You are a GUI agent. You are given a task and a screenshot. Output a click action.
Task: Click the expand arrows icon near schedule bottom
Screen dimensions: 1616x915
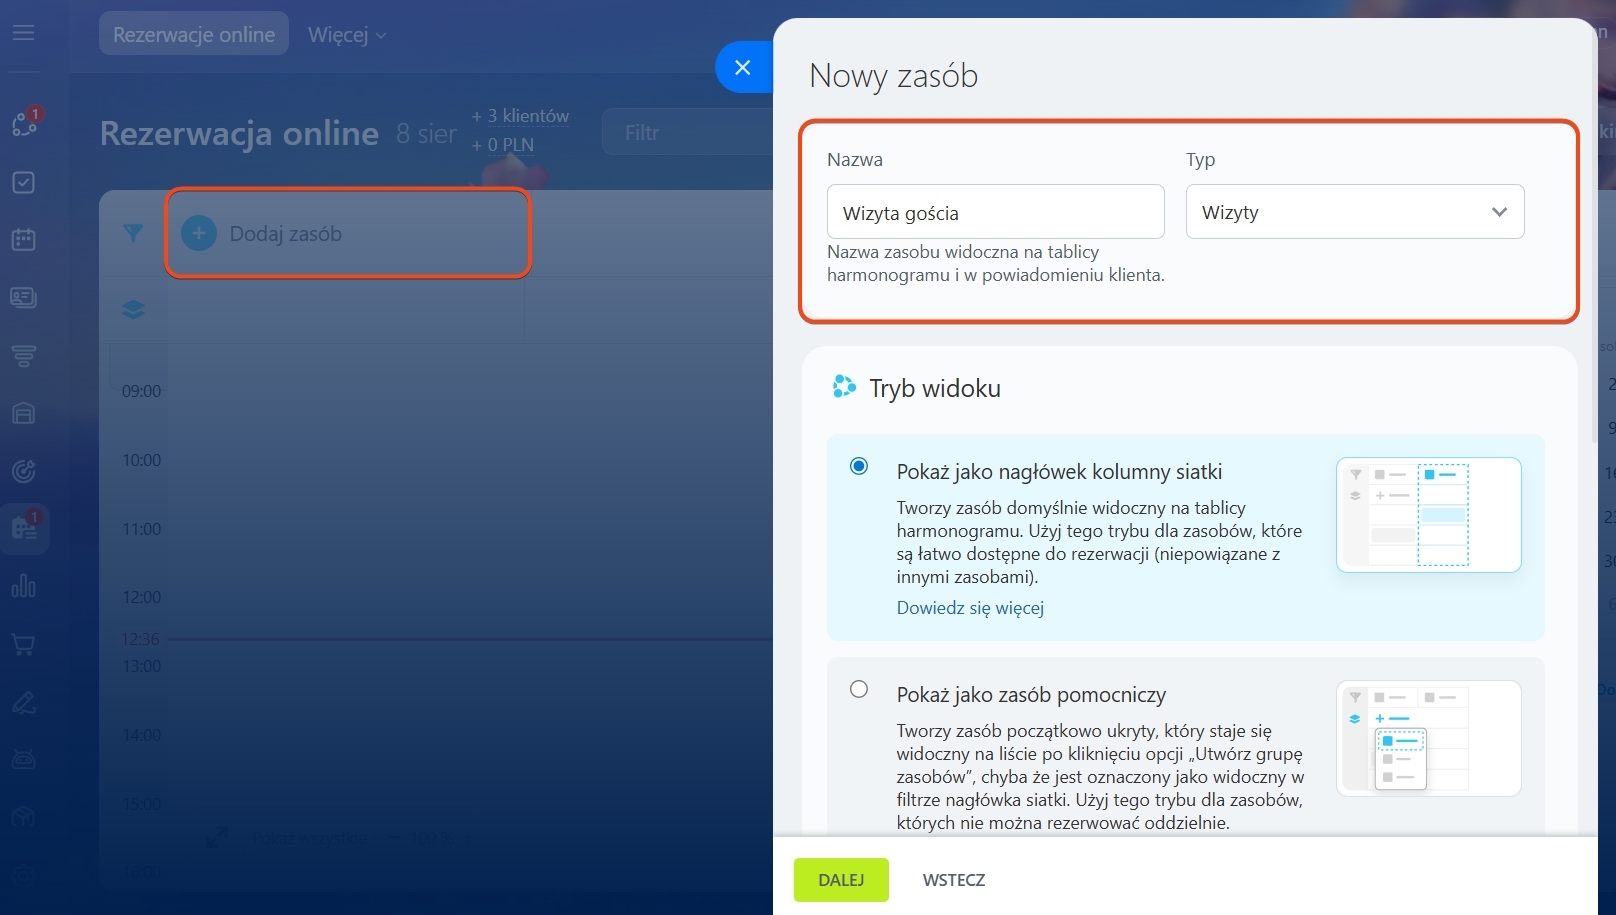[217, 837]
